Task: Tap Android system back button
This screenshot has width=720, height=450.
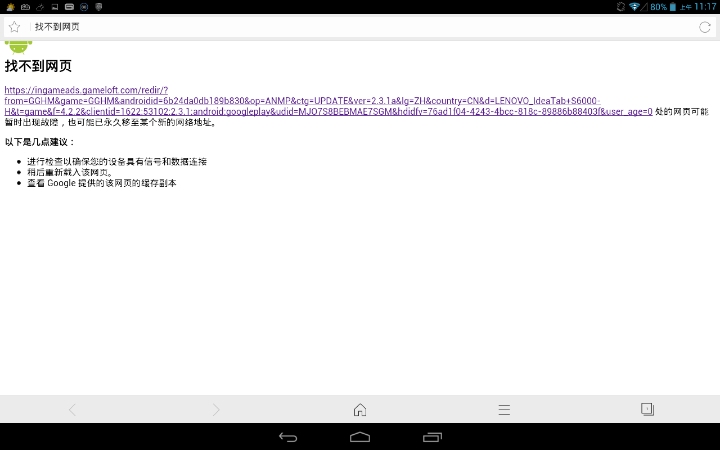Action: coord(288,437)
